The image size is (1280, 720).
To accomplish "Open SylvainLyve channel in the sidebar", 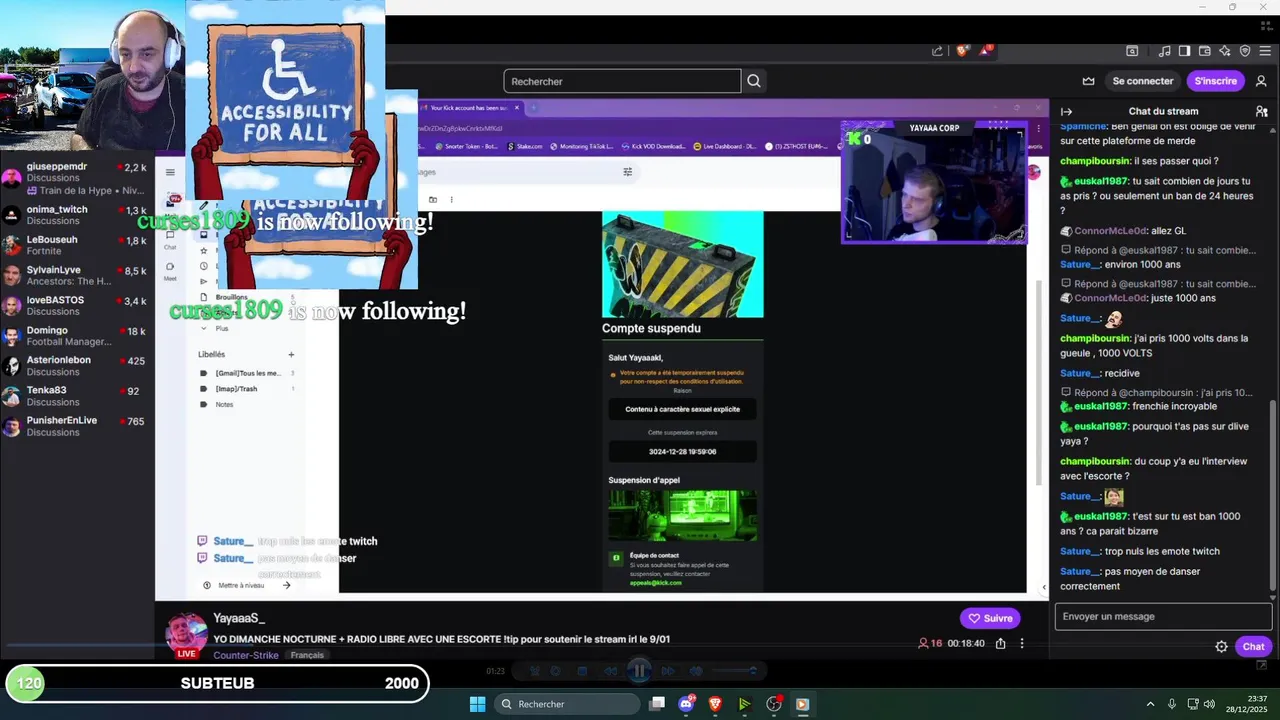I will point(77,275).
